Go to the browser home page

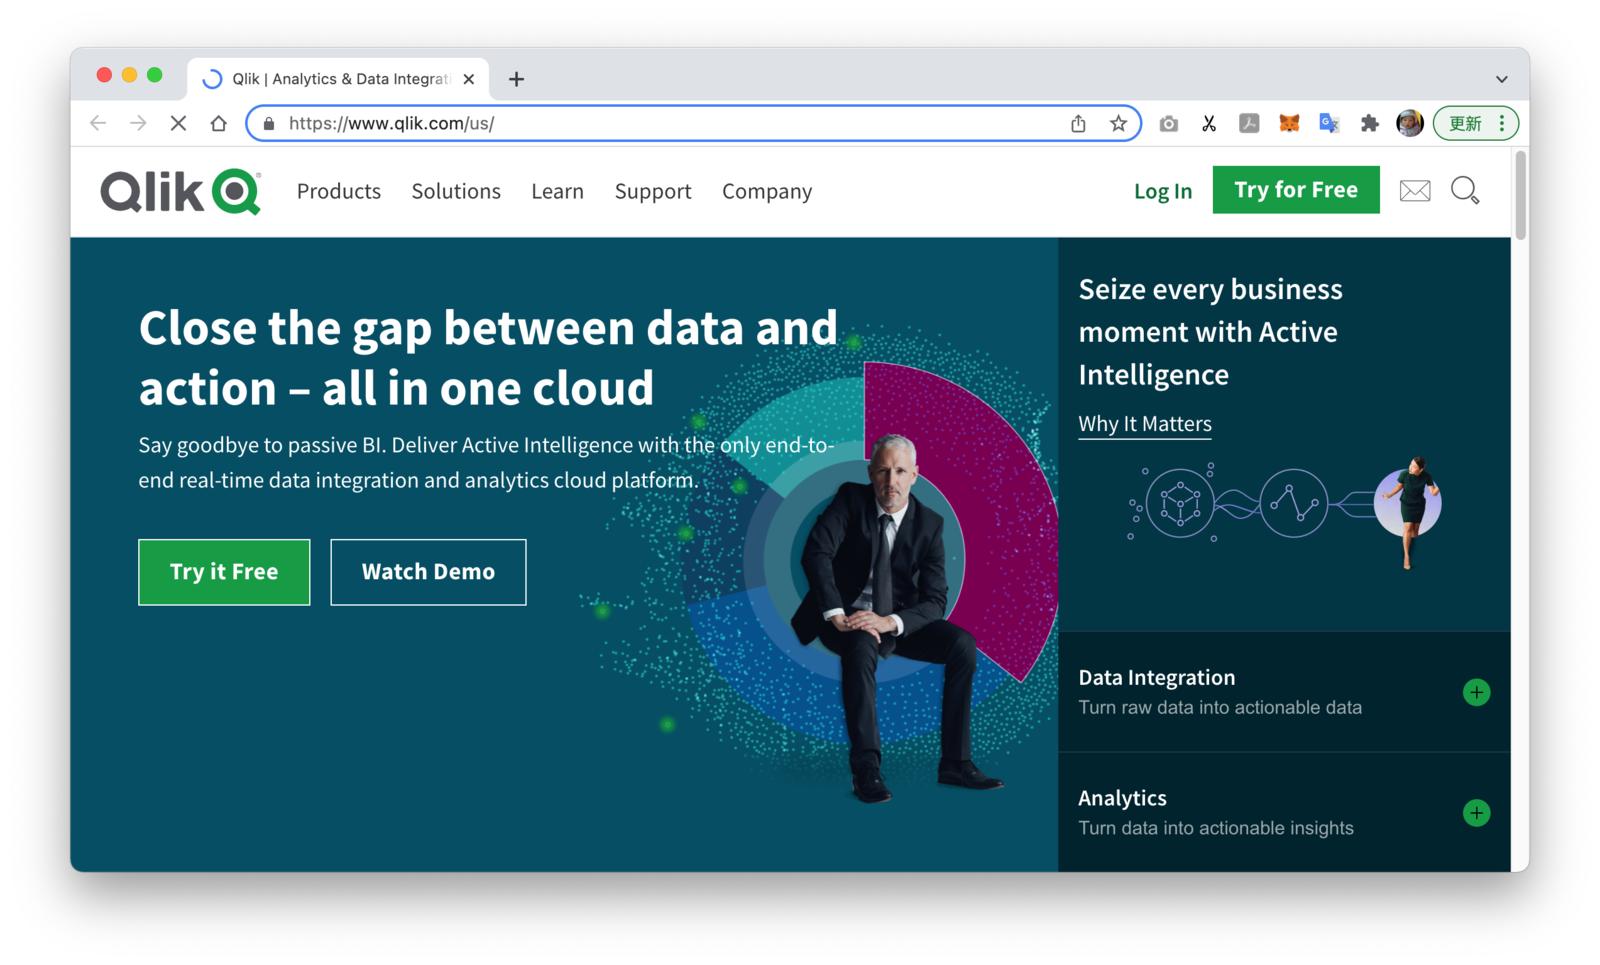coord(218,123)
